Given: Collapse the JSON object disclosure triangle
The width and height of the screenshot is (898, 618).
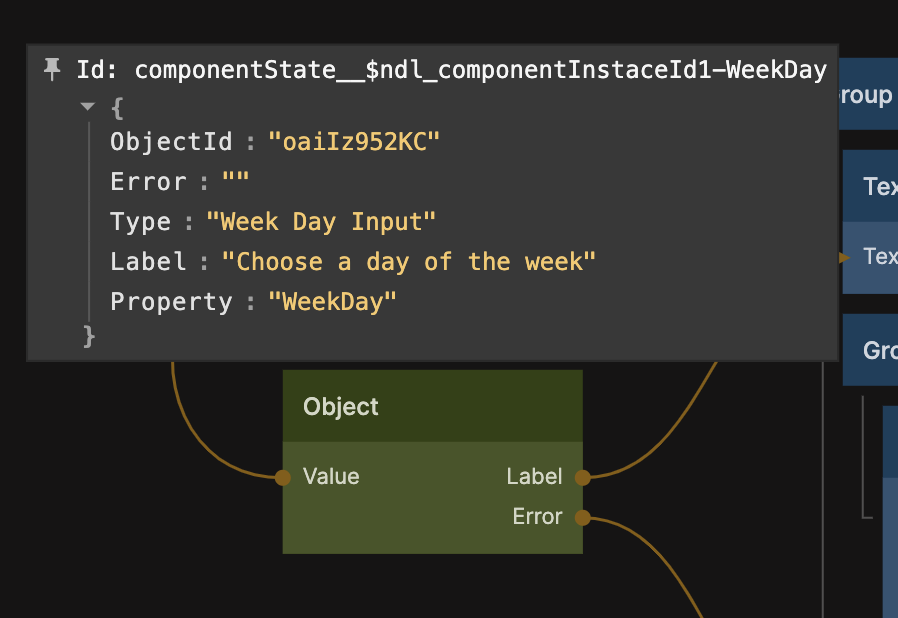Looking at the screenshot, I should (x=88, y=107).
